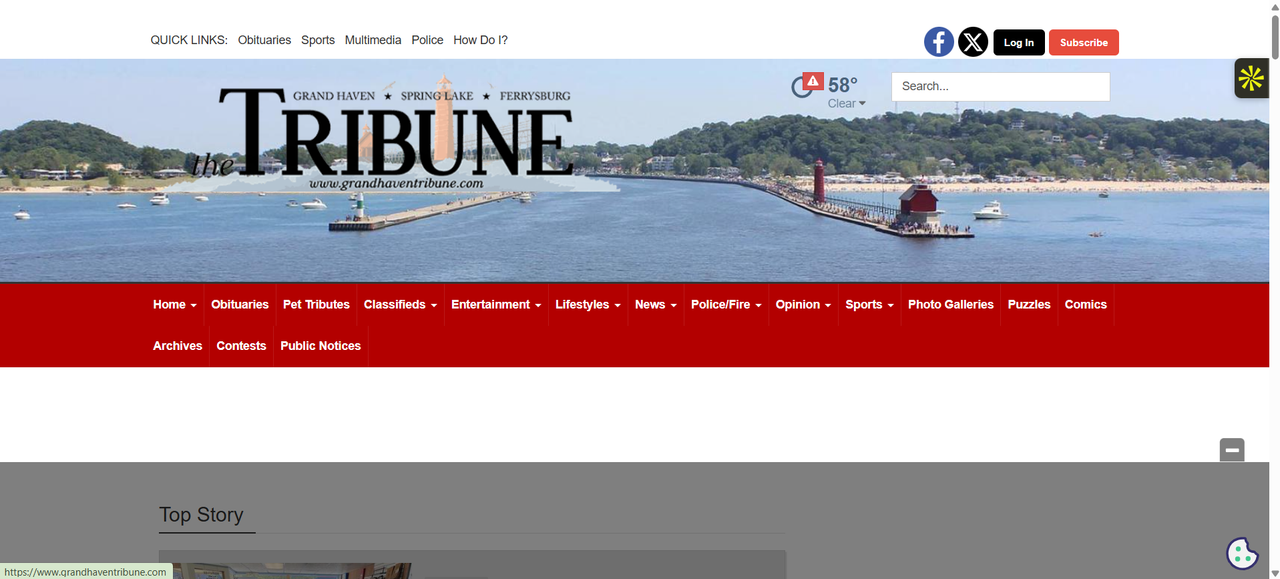Image resolution: width=1280 pixels, height=579 pixels.
Task: Open Photo Galleries menu item
Action: point(951,305)
